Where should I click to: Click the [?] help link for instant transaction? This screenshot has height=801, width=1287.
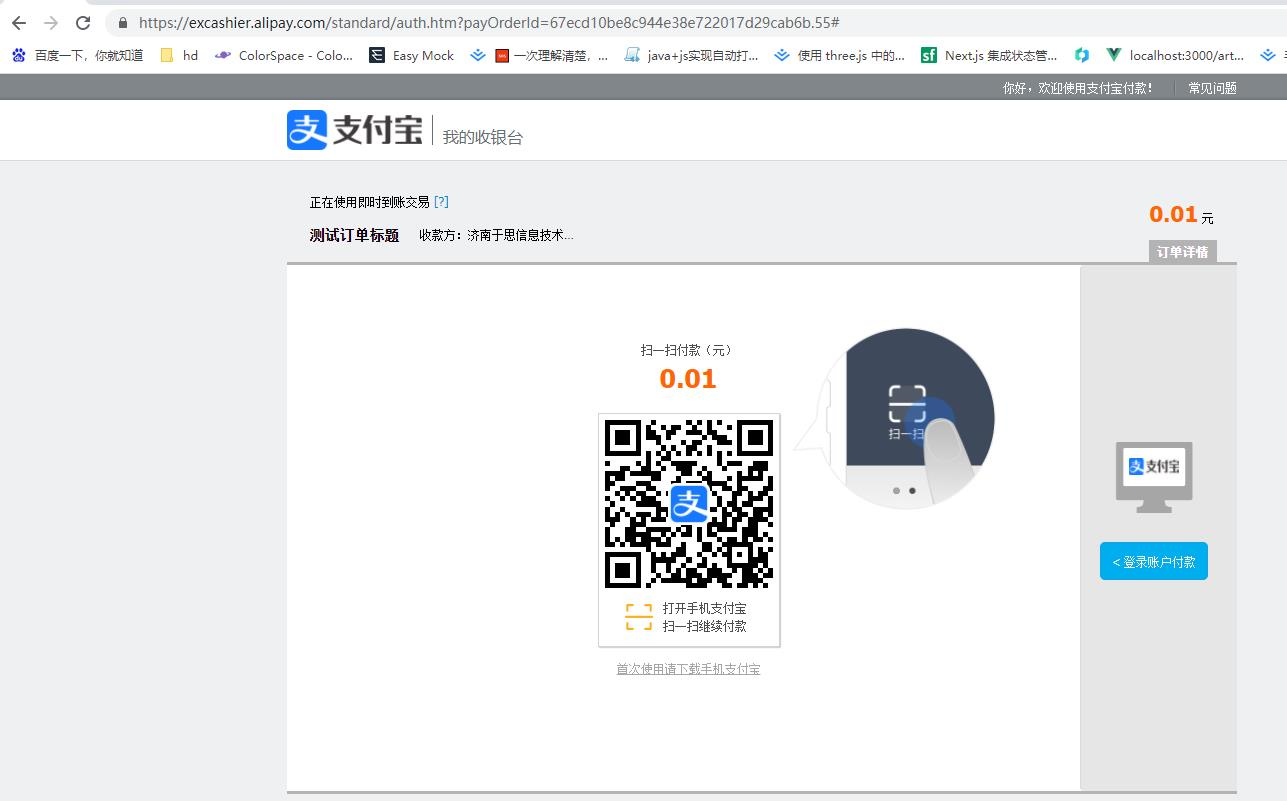click(x=441, y=202)
